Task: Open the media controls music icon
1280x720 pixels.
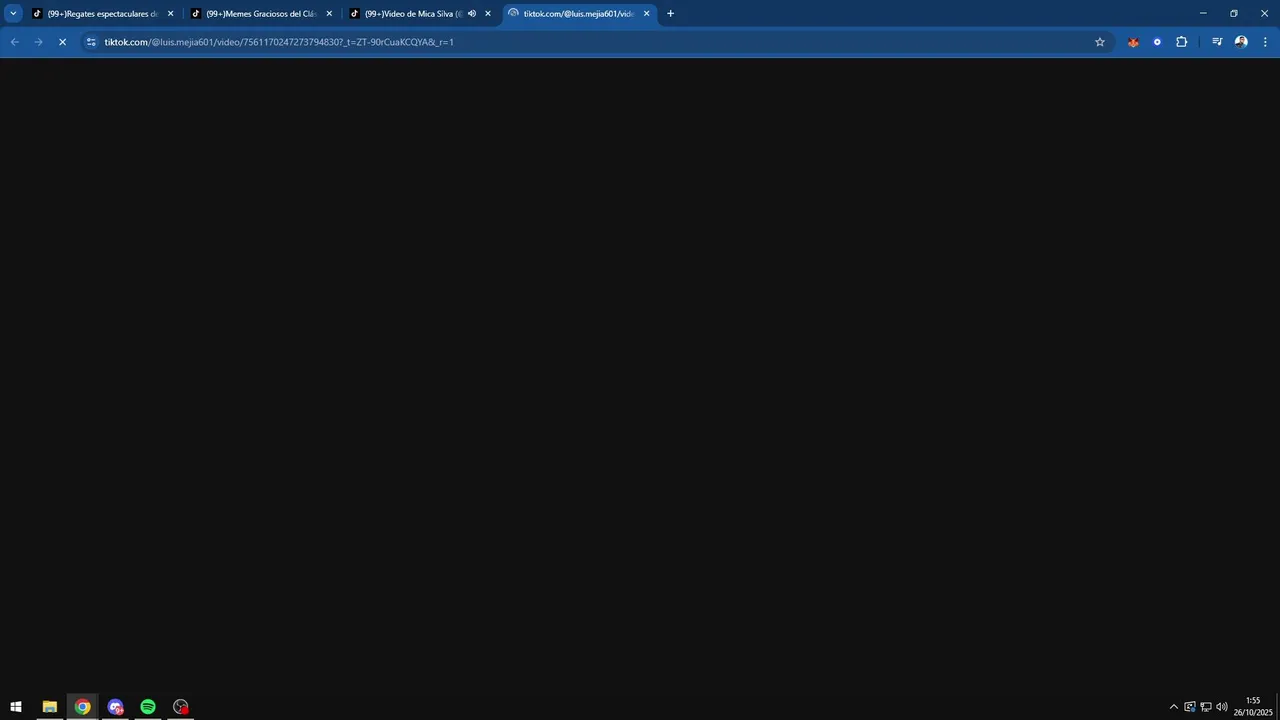Action: [1217, 42]
